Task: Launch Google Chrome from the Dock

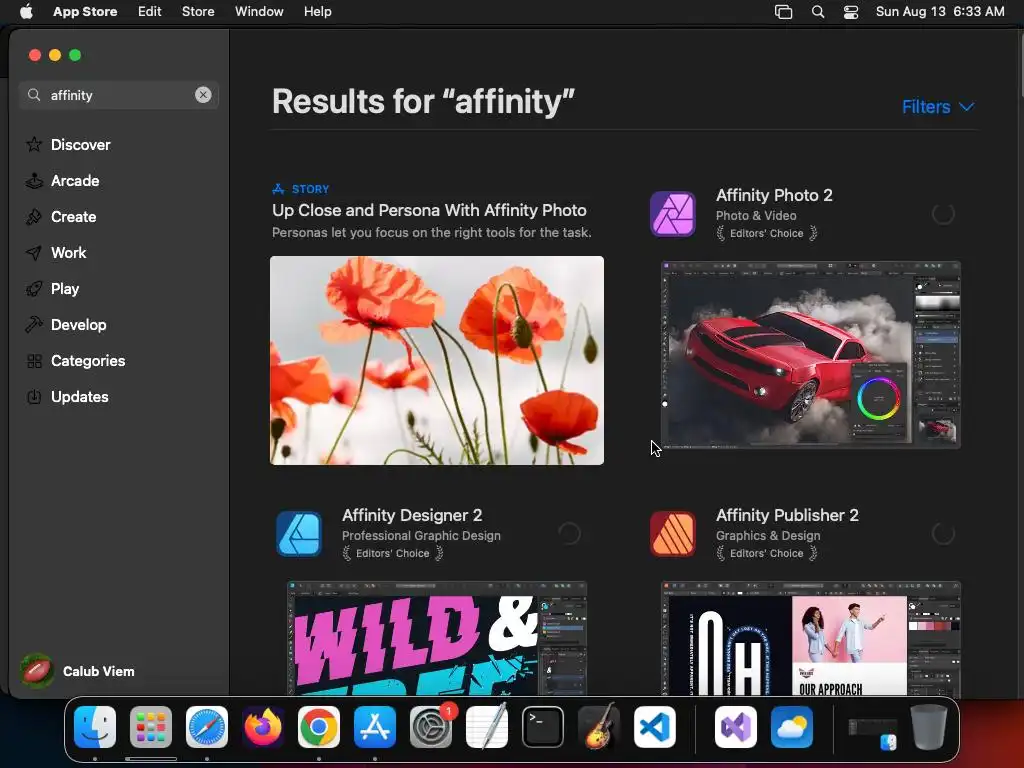Action: (x=319, y=727)
